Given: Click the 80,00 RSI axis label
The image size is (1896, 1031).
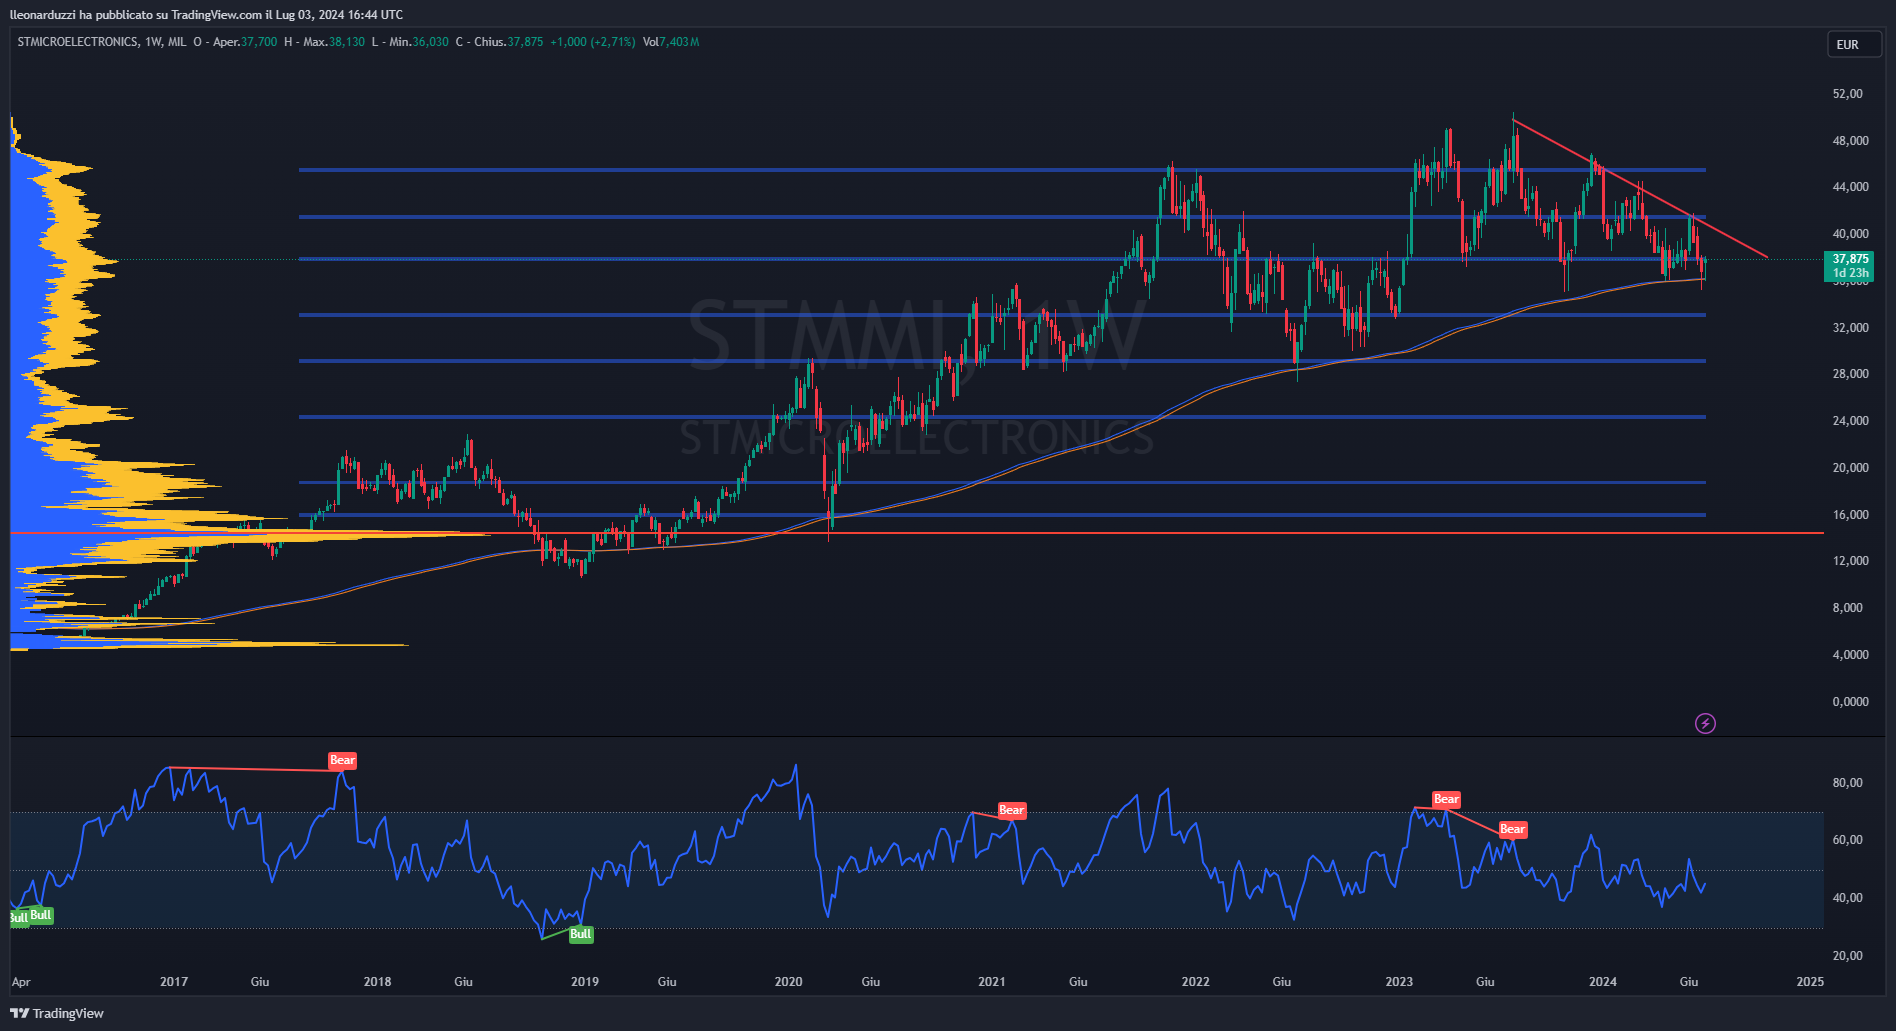Looking at the screenshot, I should coord(1847,783).
